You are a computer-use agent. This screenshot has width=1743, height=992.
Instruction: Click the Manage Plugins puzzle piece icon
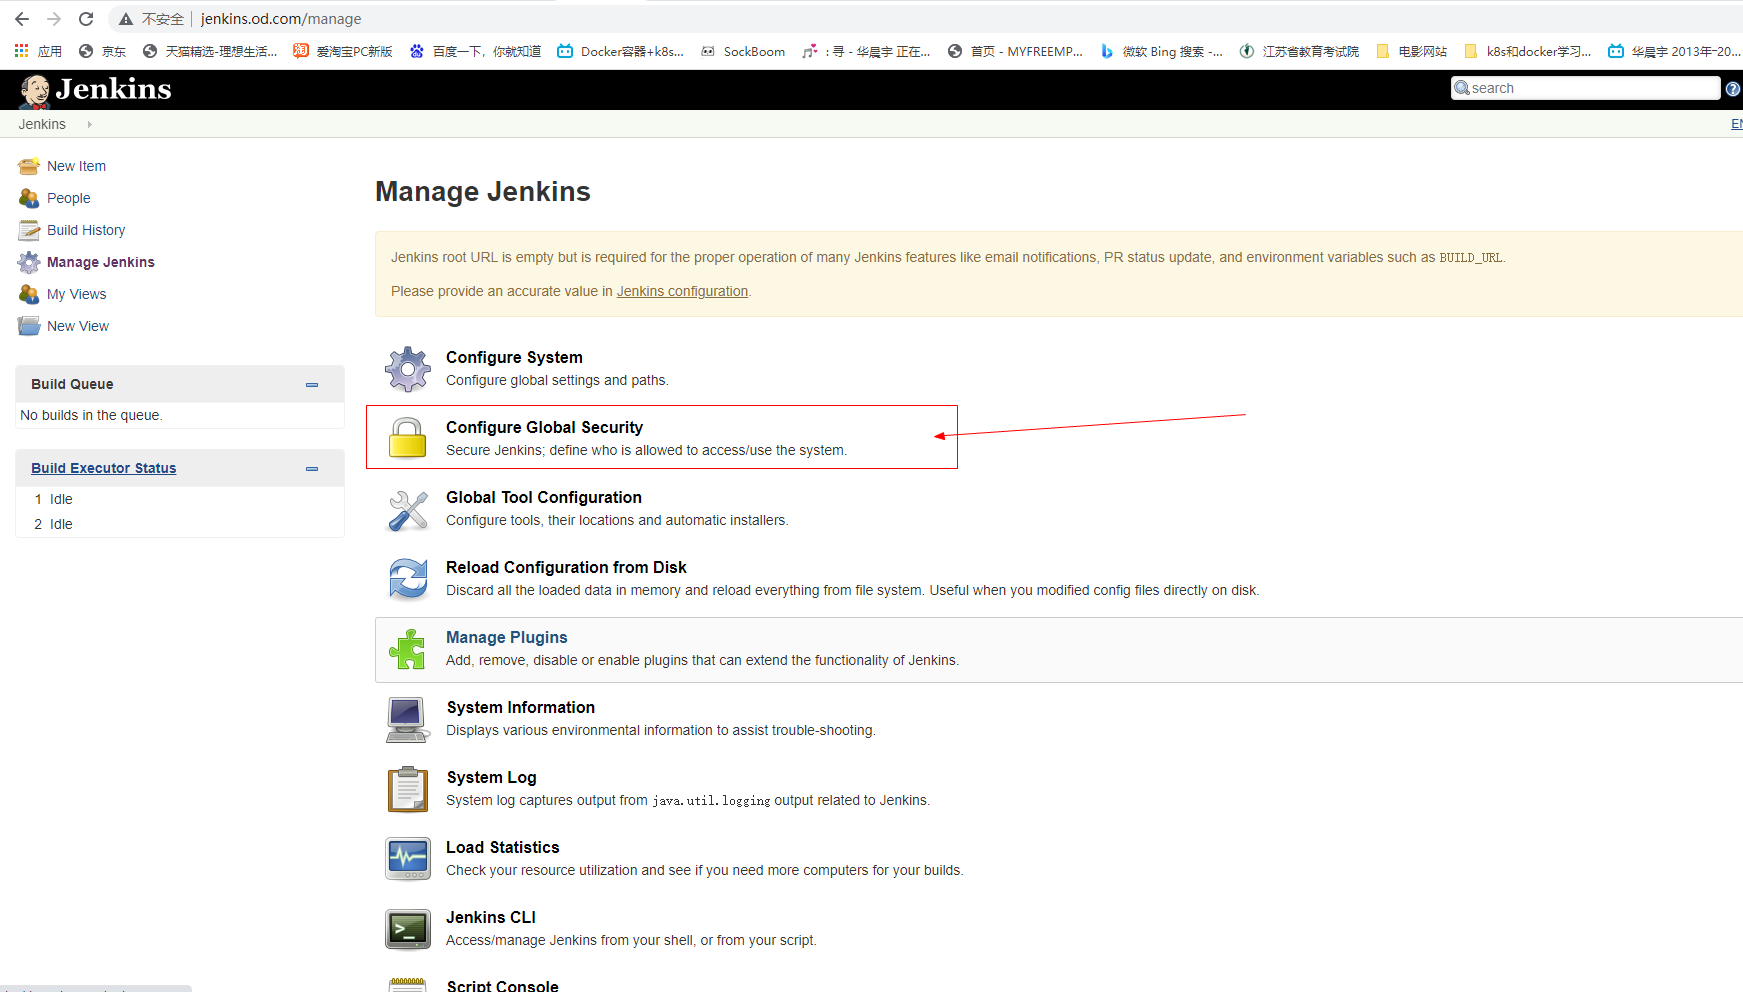408,650
